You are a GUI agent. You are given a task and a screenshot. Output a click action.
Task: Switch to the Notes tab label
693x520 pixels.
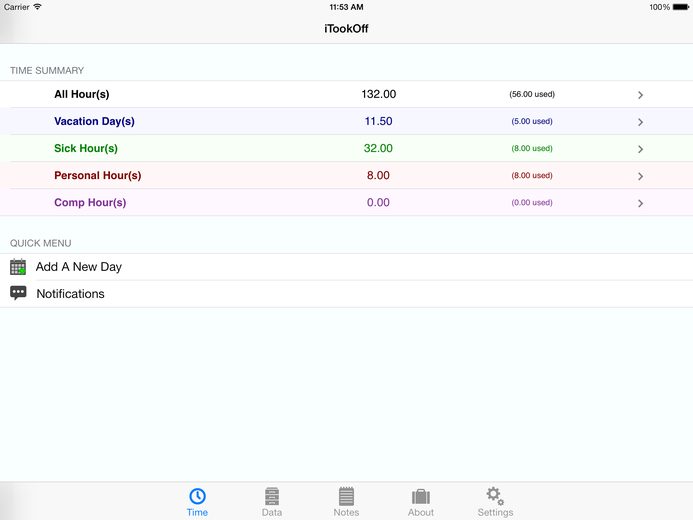[x=346, y=512]
